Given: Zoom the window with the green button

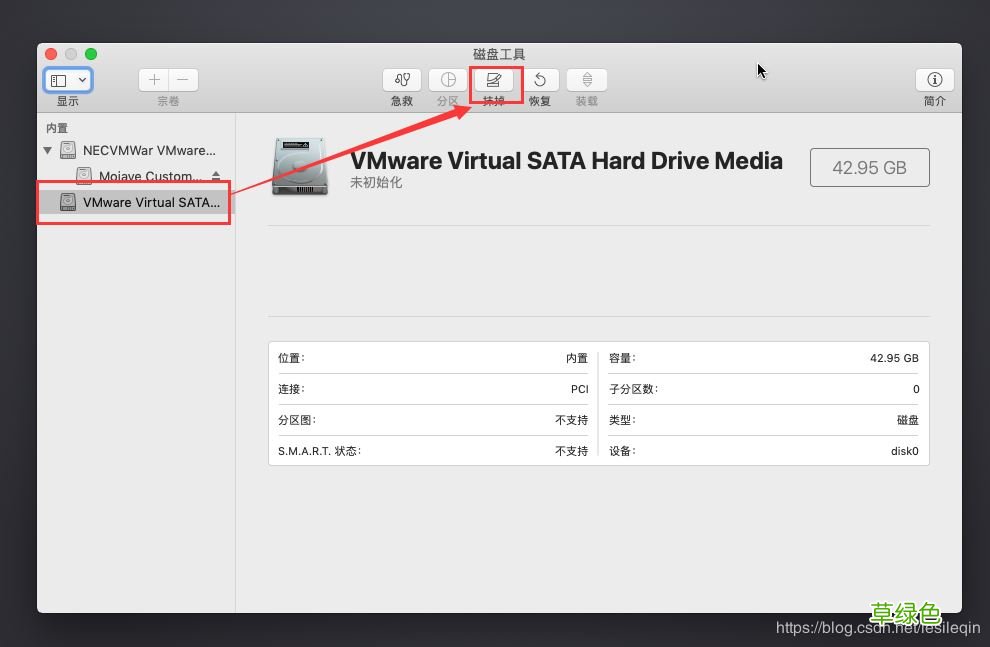Looking at the screenshot, I should (x=91, y=54).
